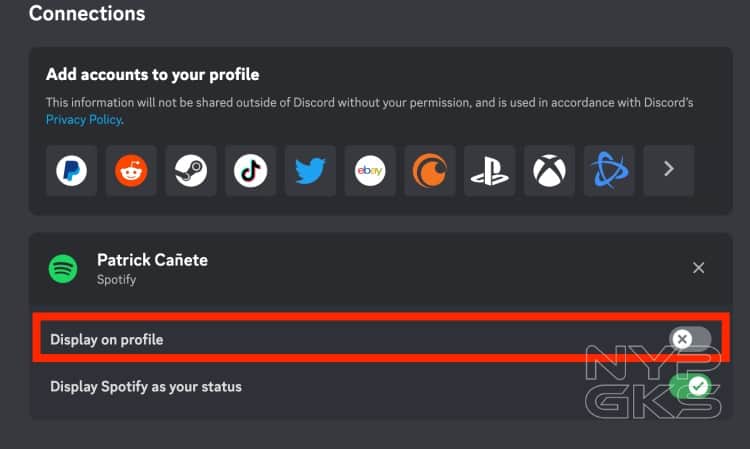Connect an eBay account

(370, 171)
